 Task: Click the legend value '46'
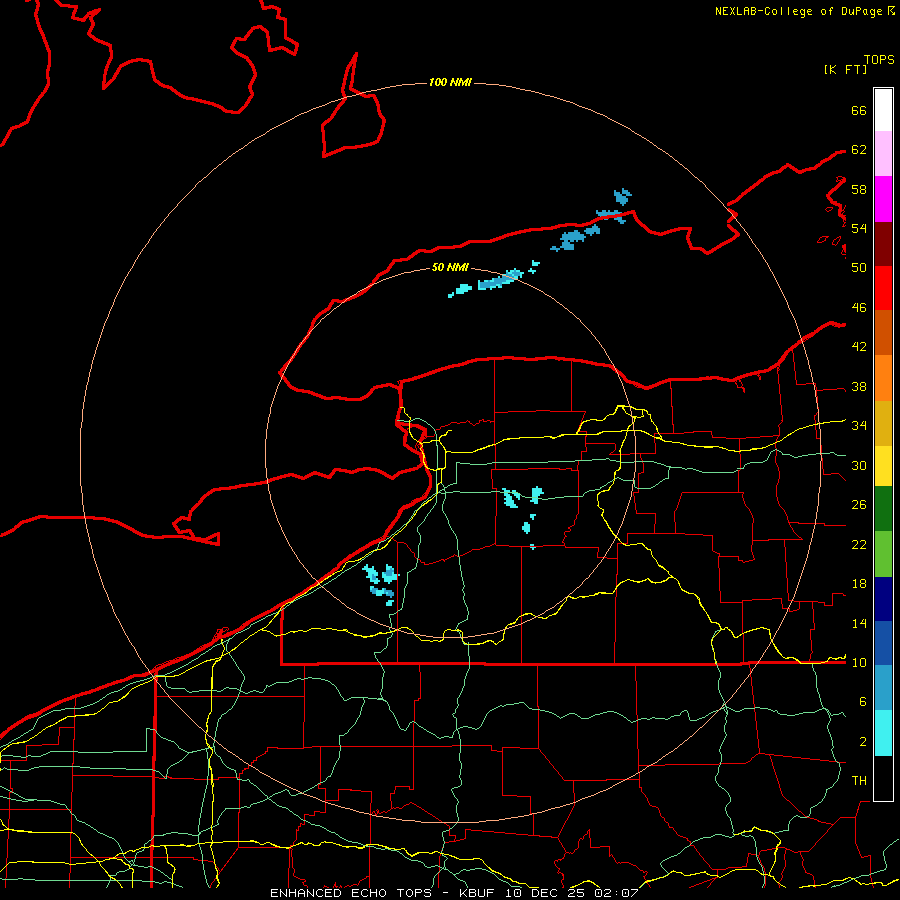tap(859, 308)
